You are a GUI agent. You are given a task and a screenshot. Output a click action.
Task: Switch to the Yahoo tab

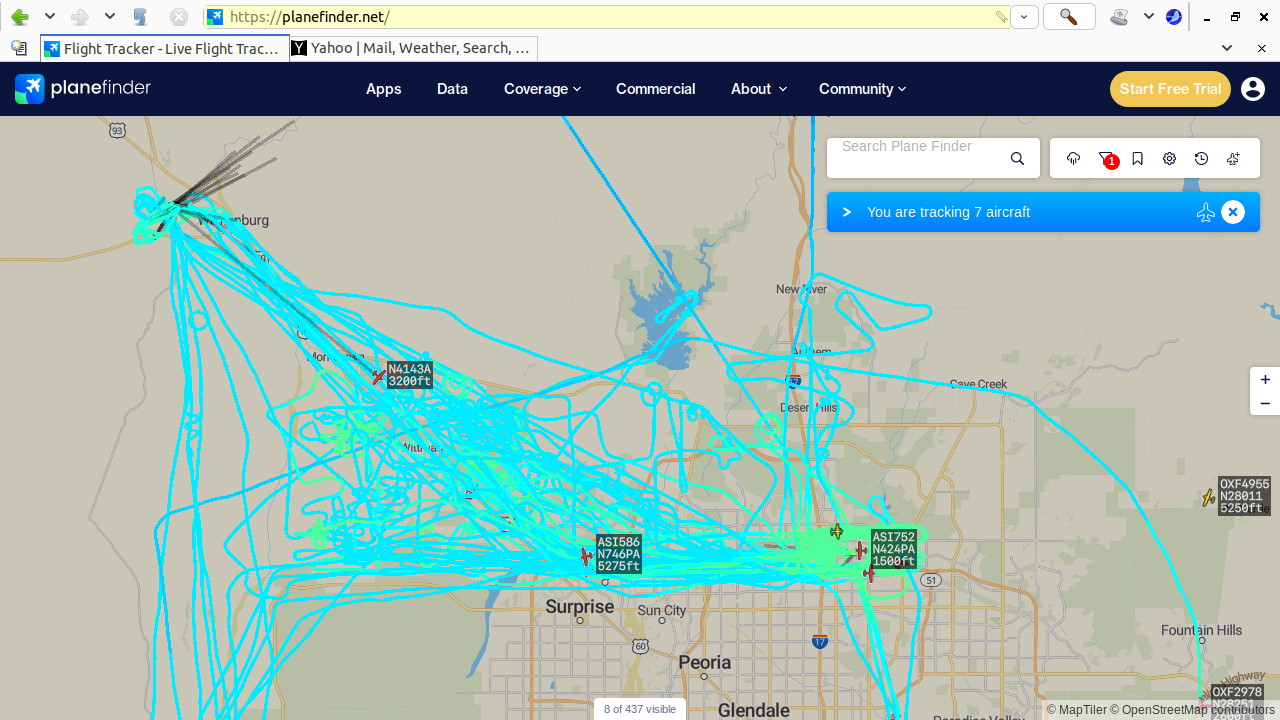pos(414,48)
